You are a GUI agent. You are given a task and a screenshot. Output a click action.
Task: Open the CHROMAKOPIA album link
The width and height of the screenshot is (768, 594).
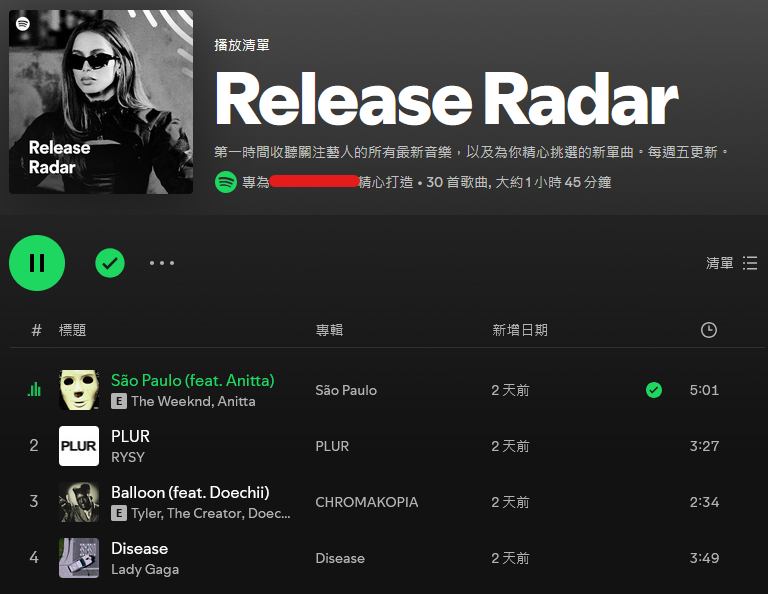366,502
